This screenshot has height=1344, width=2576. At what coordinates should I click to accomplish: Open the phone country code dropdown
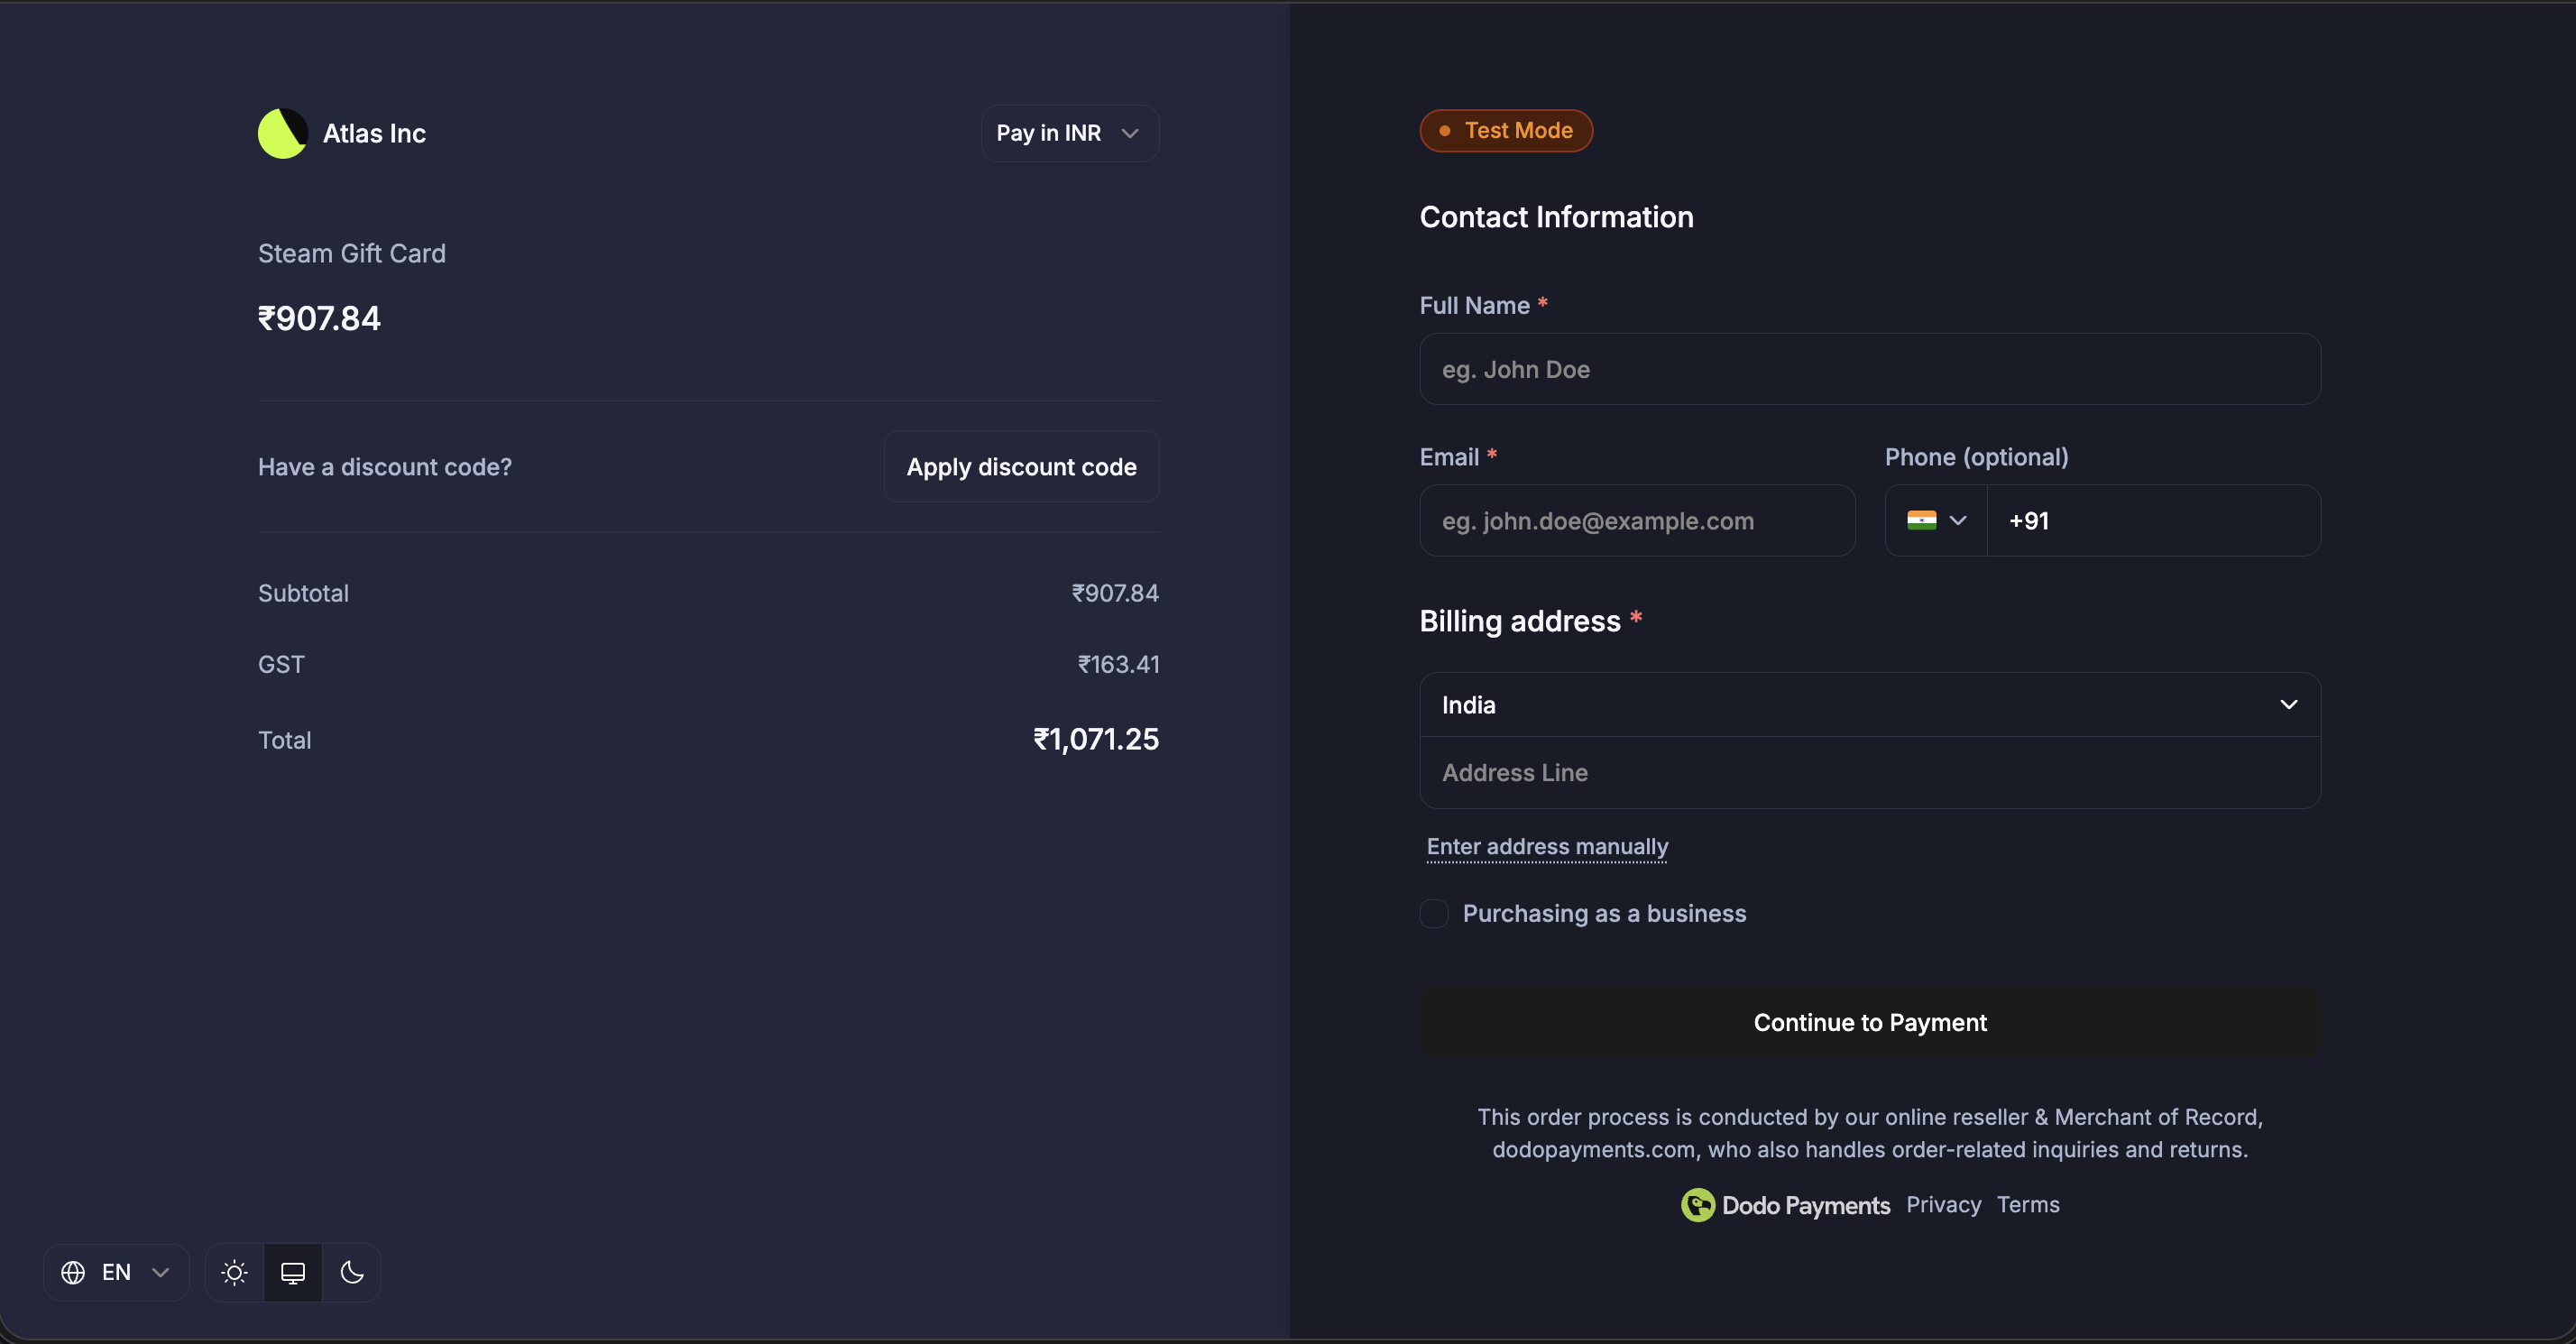[1936, 519]
